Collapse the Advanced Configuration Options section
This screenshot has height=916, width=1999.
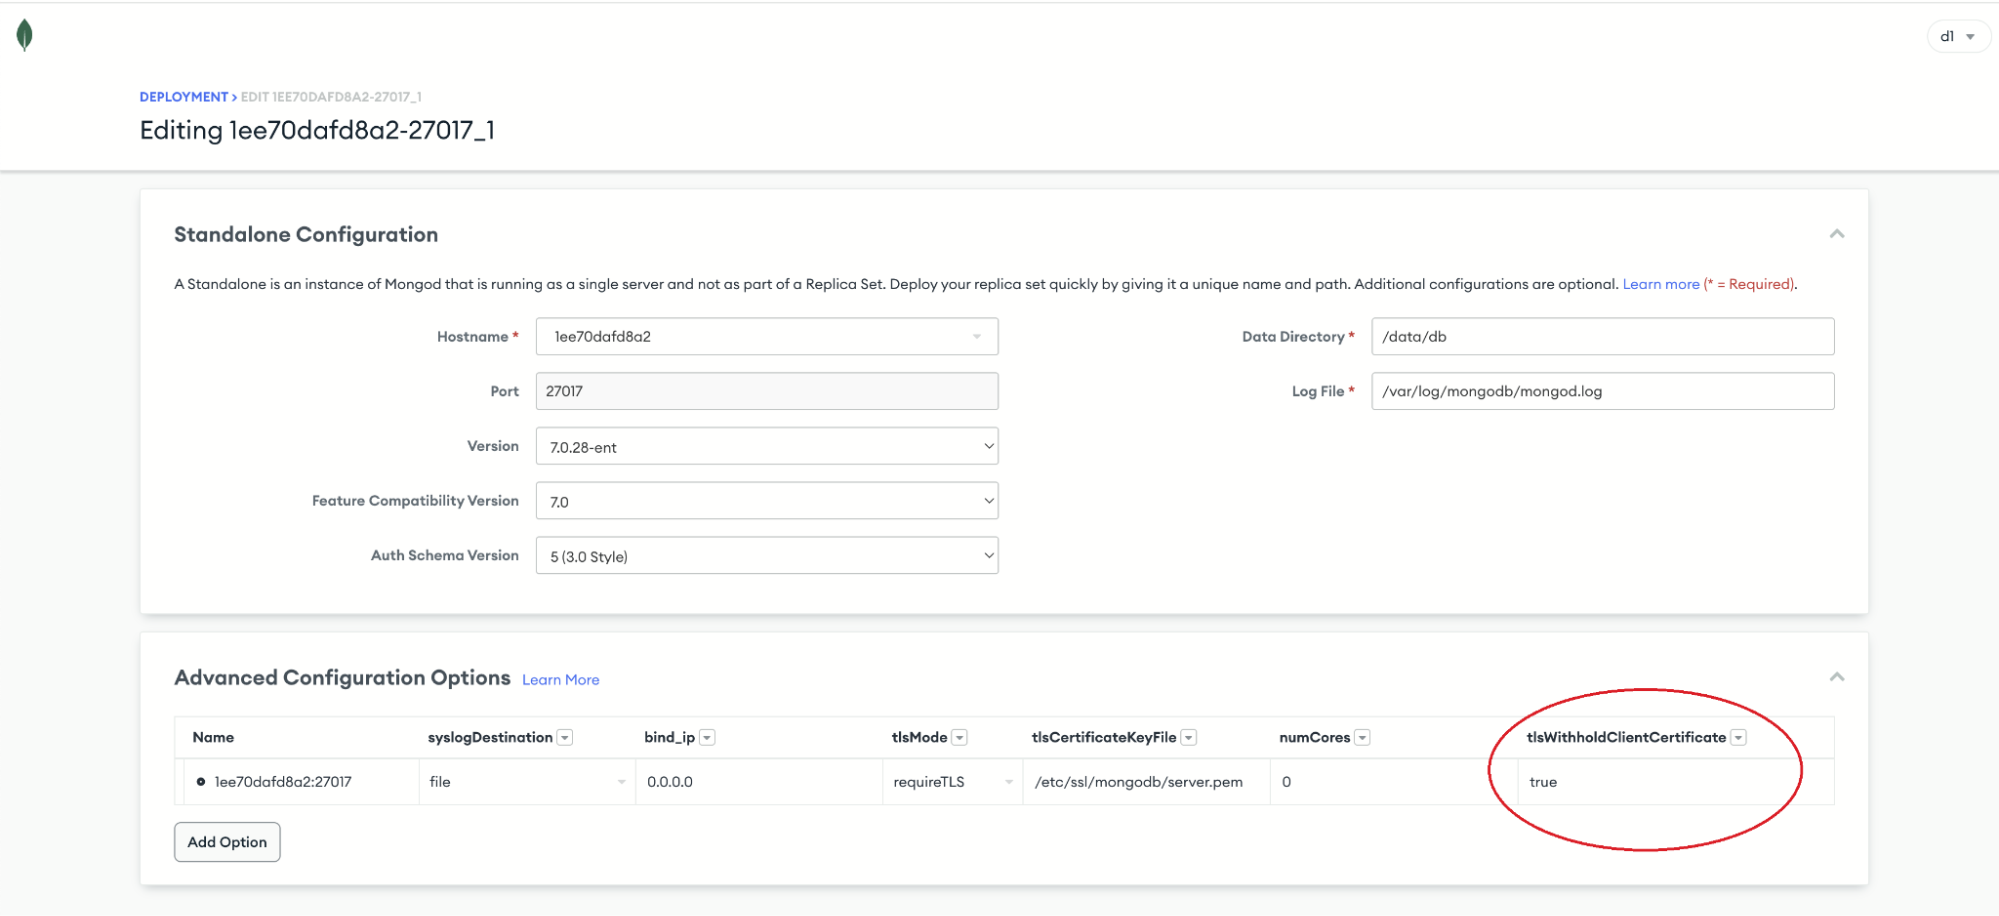pyautogui.click(x=1836, y=677)
